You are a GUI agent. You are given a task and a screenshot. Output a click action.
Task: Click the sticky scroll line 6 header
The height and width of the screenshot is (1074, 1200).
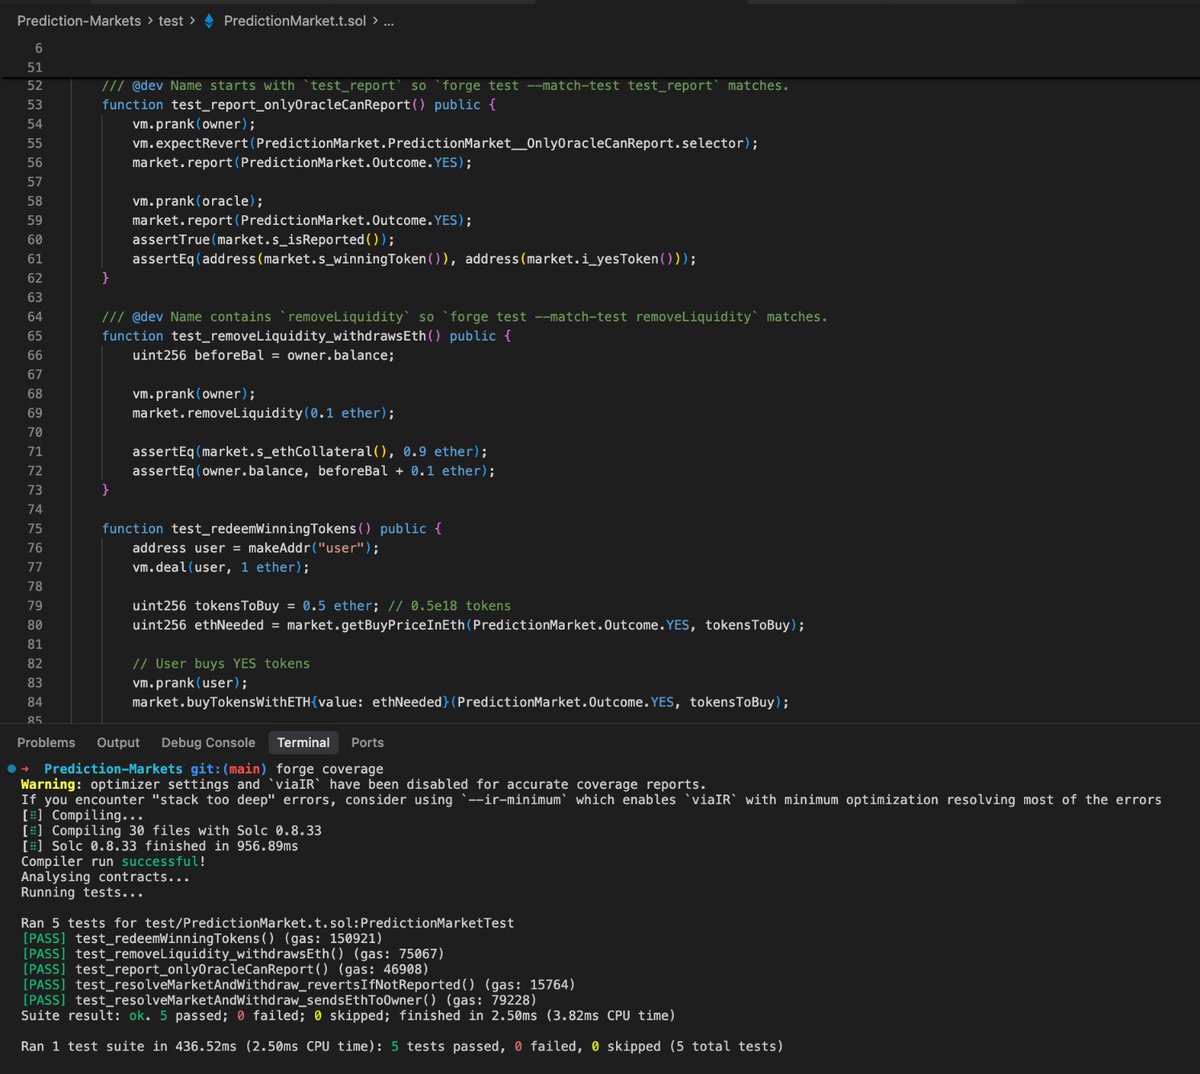tap(39, 48)
